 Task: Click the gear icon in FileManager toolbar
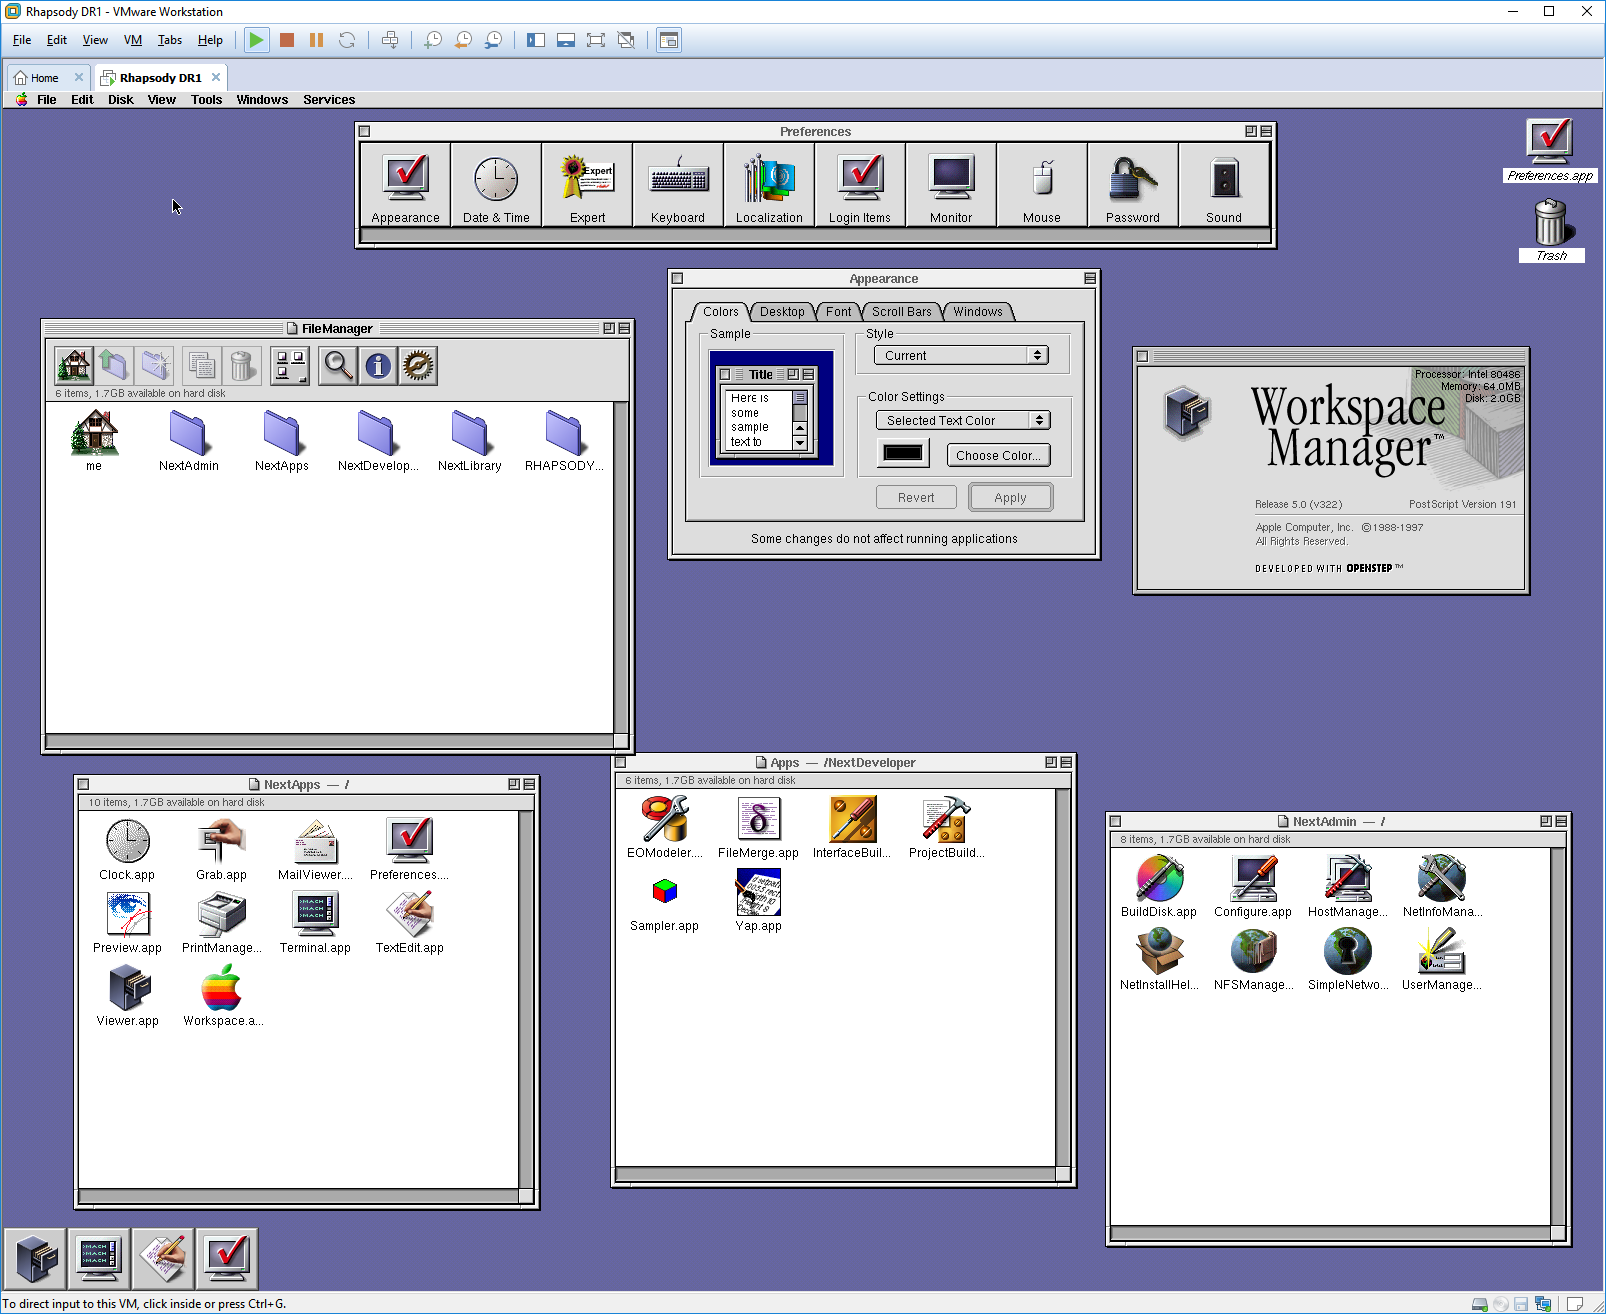(x=418, y=366)
